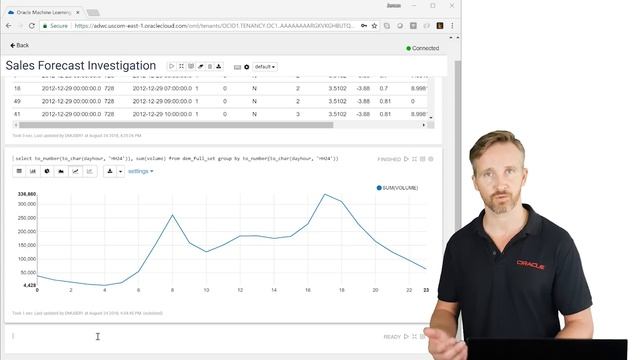Export notebook with download icon beside title

[219, 67]
